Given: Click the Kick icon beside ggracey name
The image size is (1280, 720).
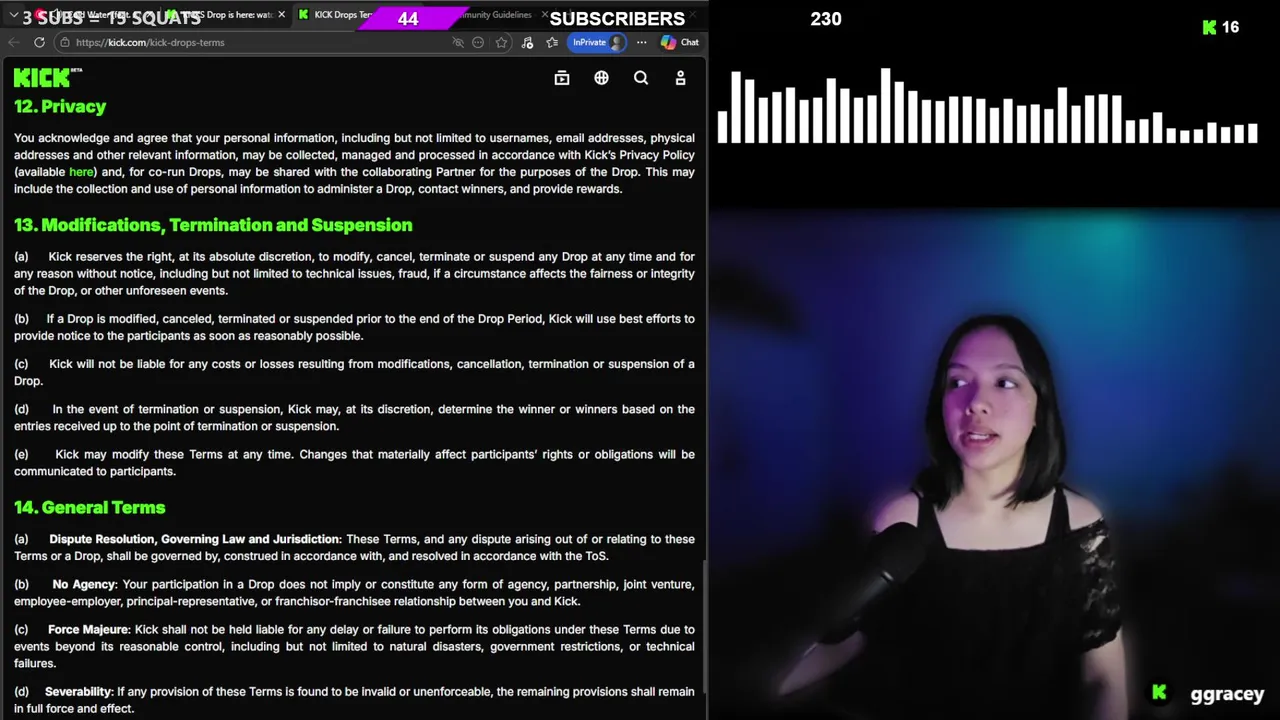Looking at the screenshot, I should coord(1159,692).
